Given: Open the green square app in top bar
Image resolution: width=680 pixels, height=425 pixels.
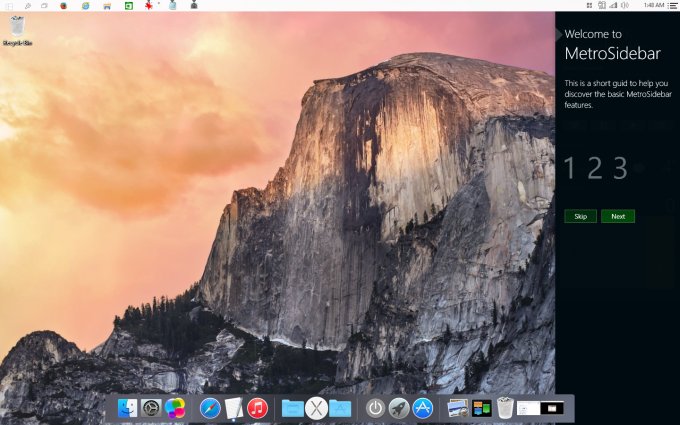Looking at the screenshot, I should click(x=129, y=6).
